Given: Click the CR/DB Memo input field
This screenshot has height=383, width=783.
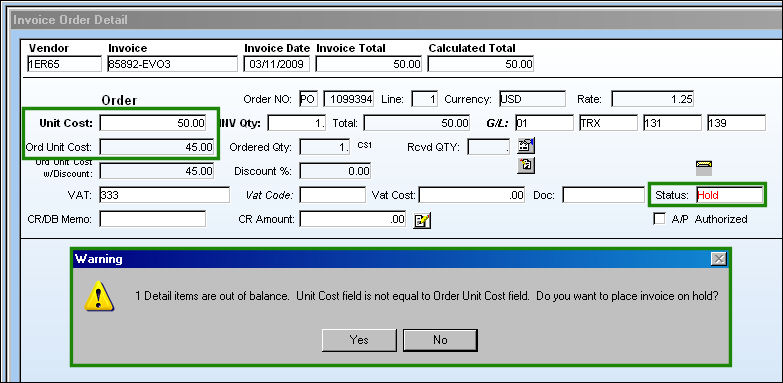Looking at the screenshot, I should [153, 219].
